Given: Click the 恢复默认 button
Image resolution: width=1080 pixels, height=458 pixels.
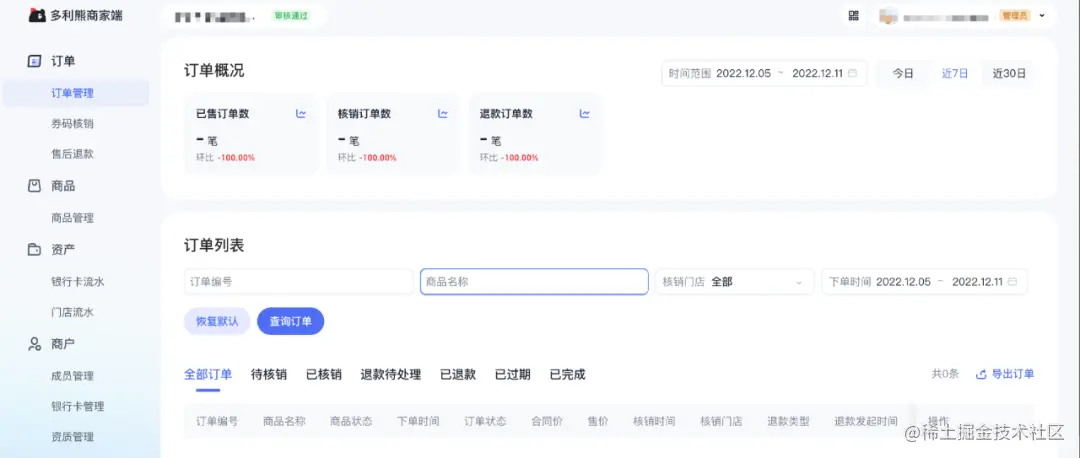Looking at the screenshot, I should click(x=217, y=322).
